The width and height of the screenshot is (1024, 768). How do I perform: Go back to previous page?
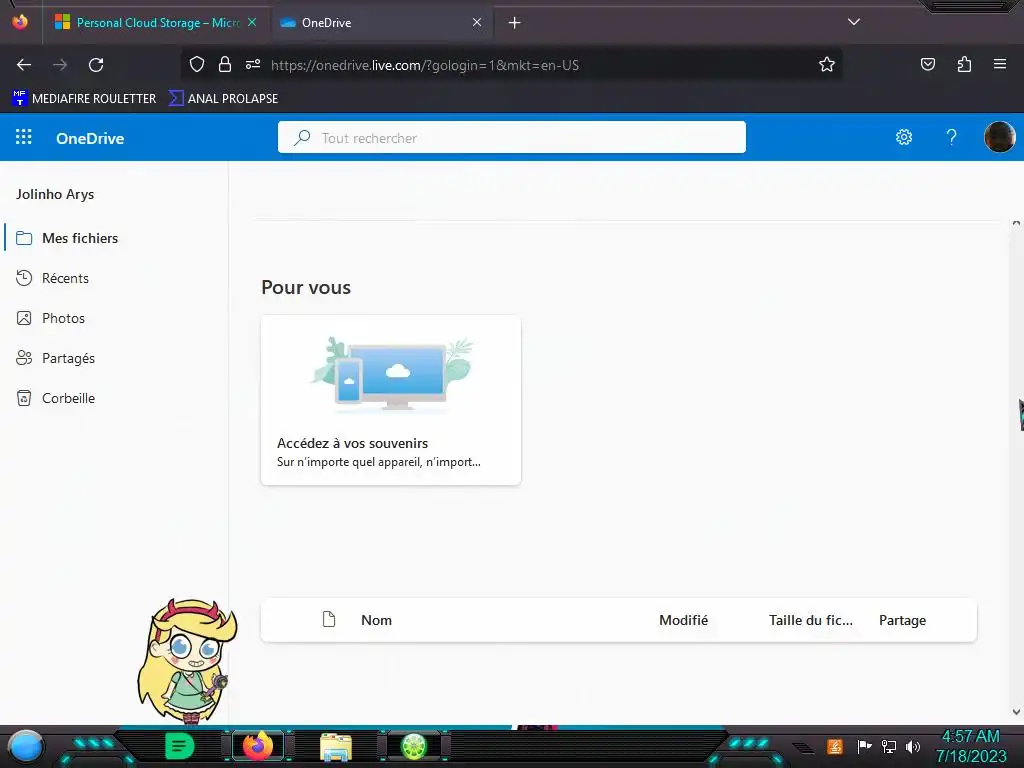click(24, 65)
